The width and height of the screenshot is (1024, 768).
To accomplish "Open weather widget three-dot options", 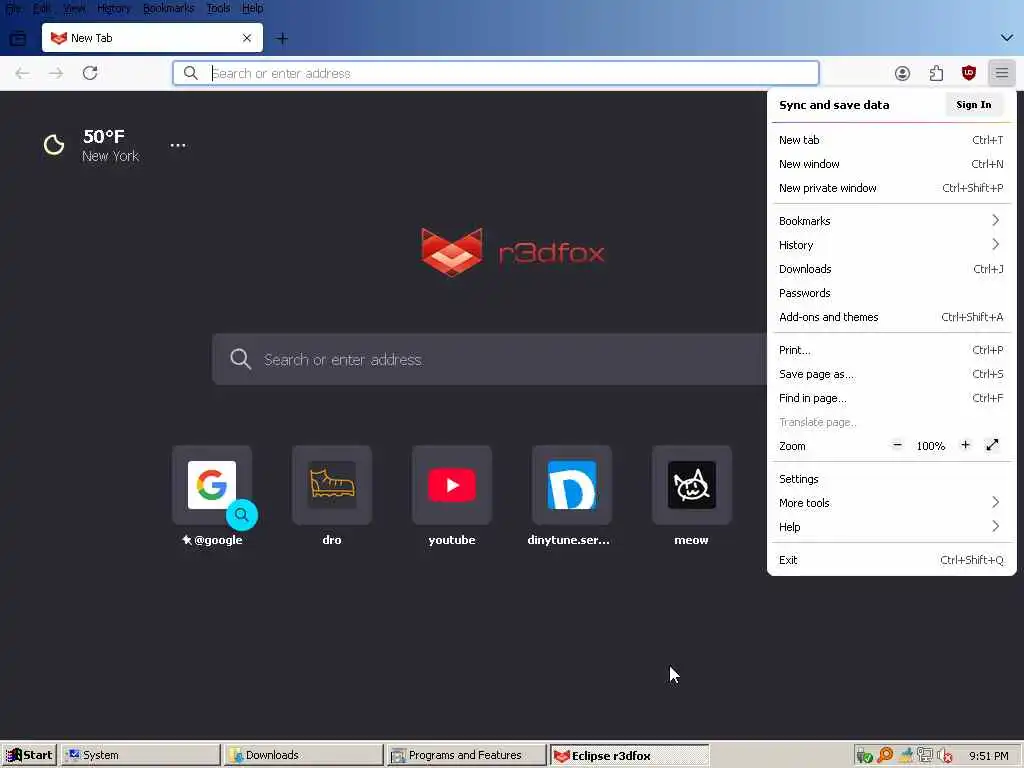I will point(178,145).
